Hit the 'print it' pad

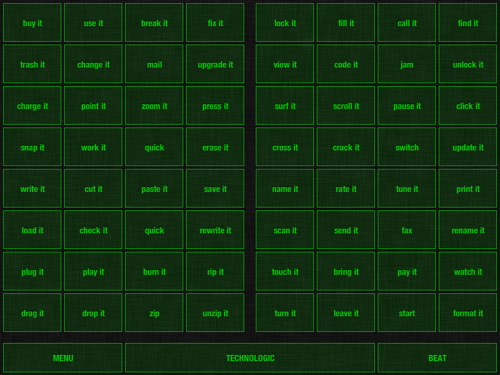tap(468, 189)
